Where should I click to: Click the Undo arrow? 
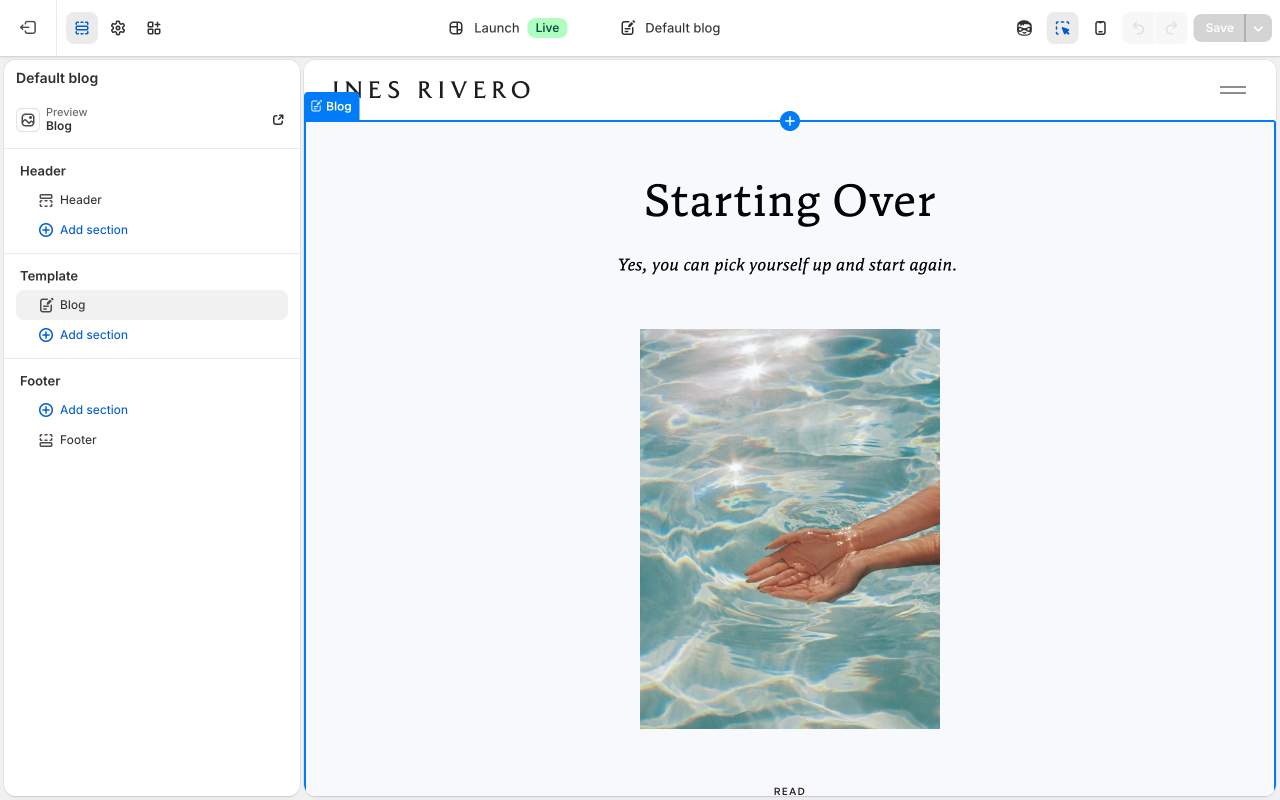pyautogui.click(x=1137, y=27)
